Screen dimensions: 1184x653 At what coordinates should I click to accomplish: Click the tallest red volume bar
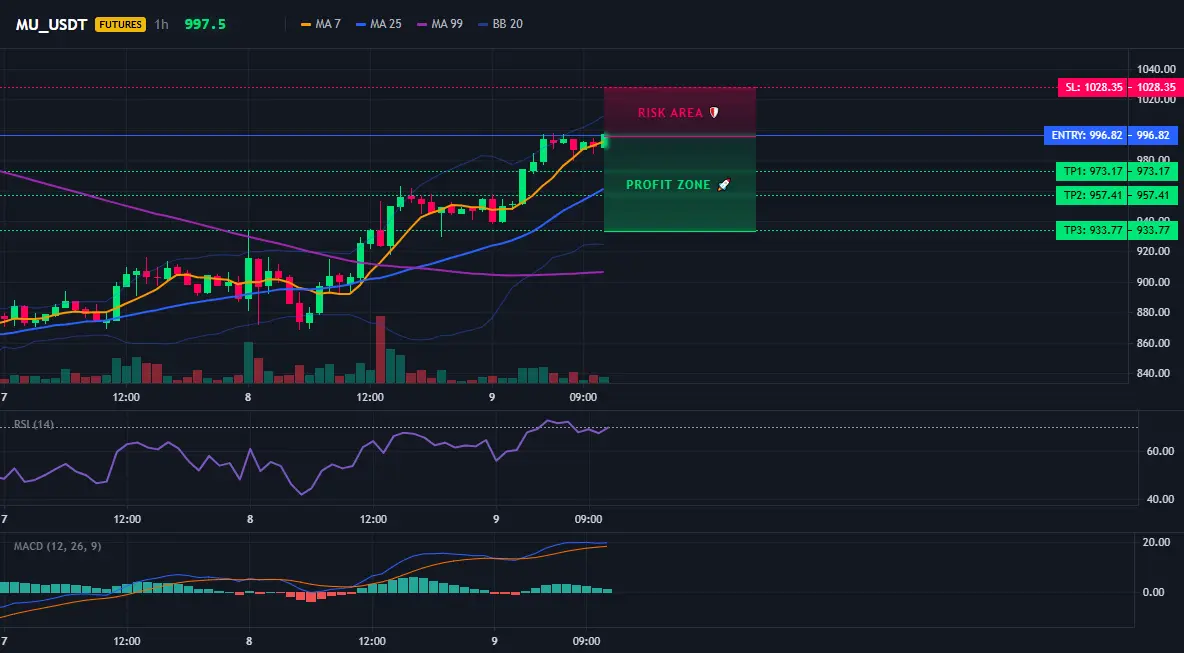381,350
